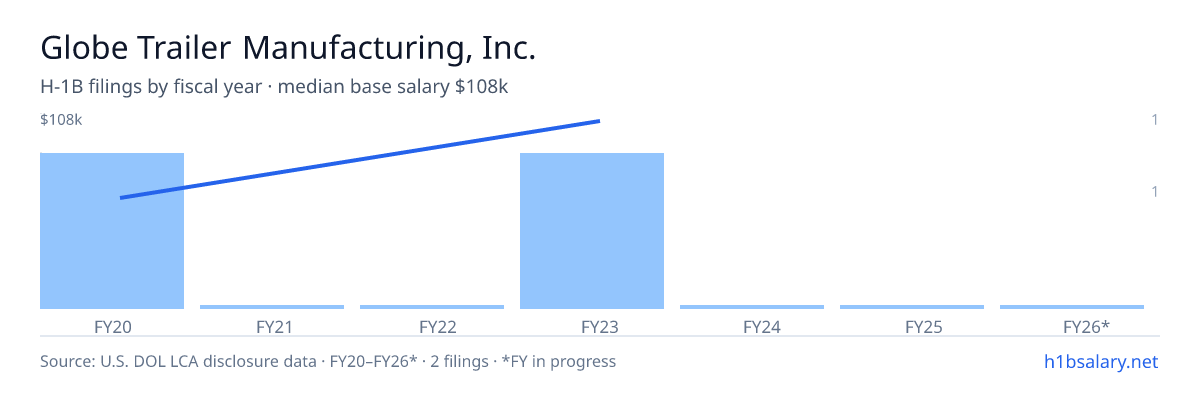Select the small FY26* bar
1200x400 pixels.
click(1072, 307)
